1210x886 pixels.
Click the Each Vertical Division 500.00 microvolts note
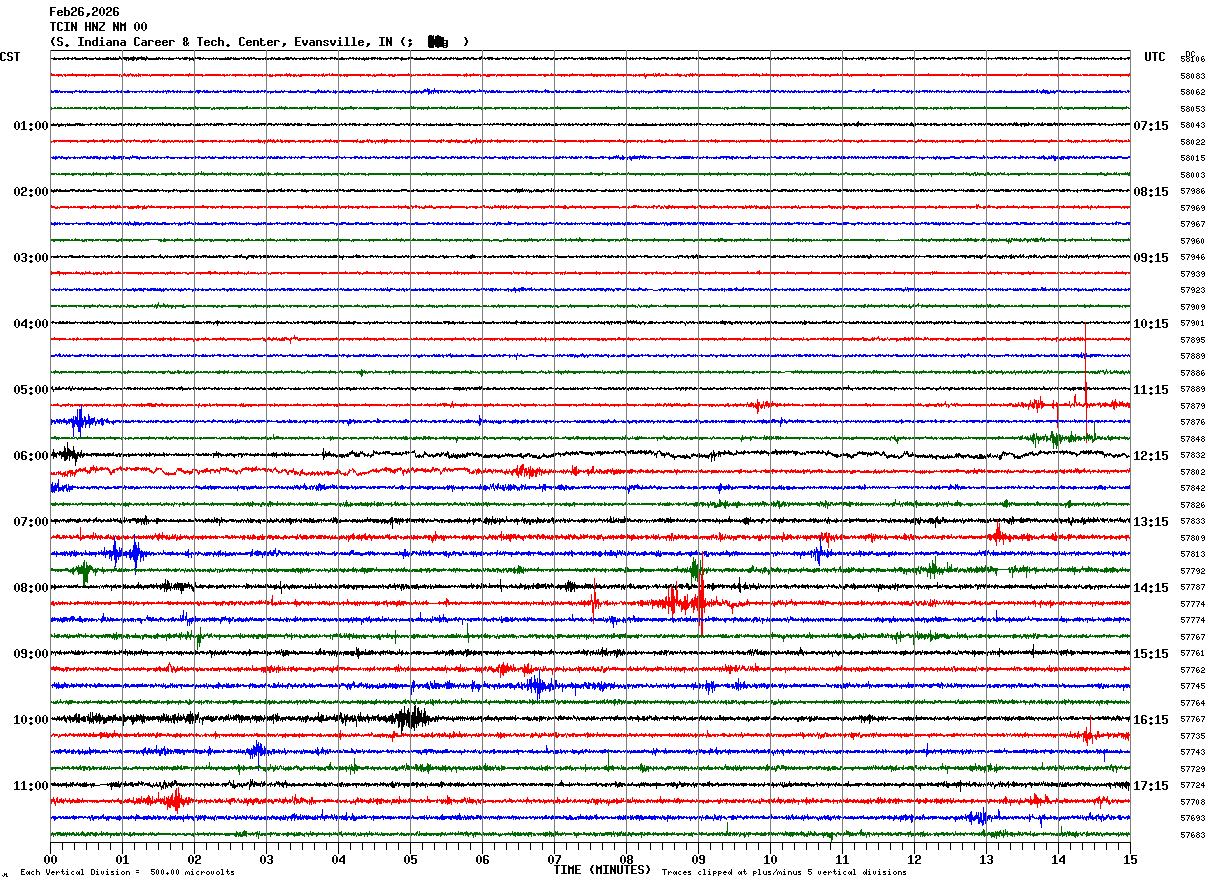click(x=127, y=872)
